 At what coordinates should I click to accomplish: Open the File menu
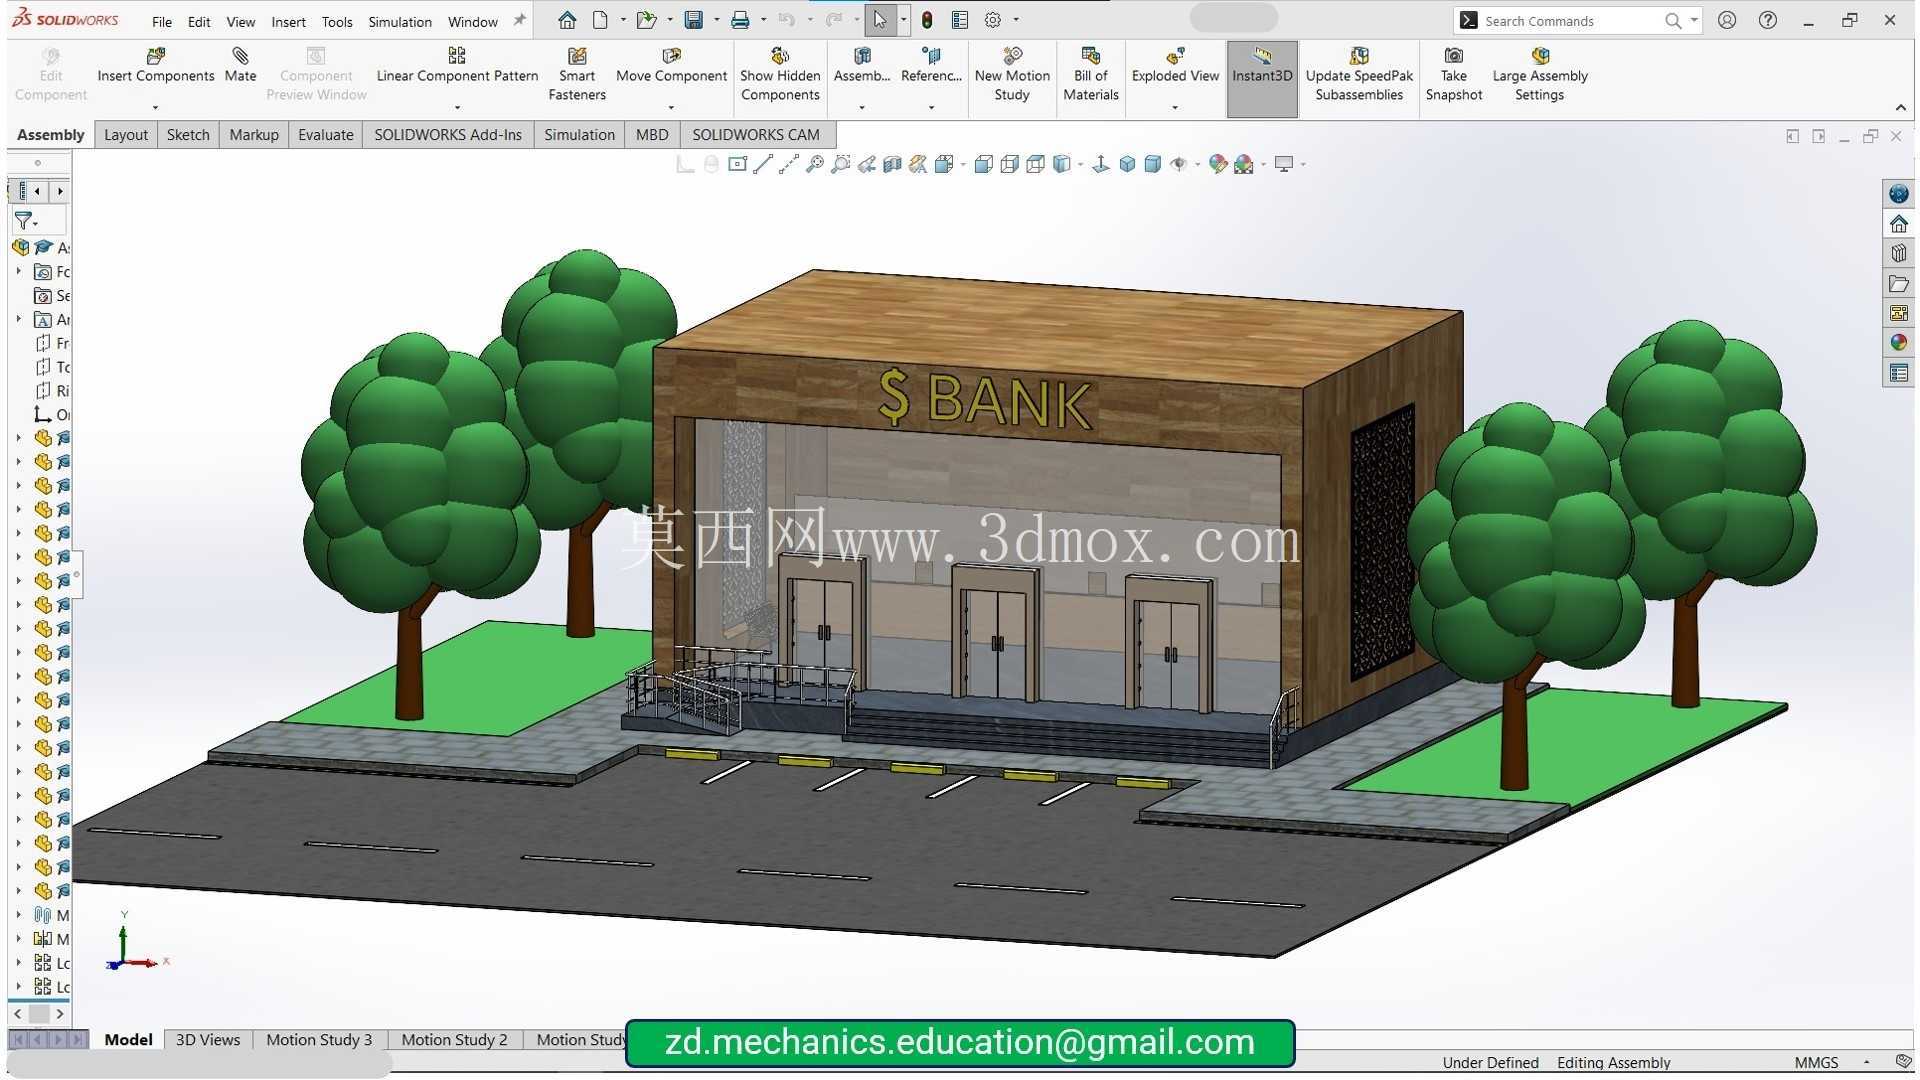pos(161,21)
